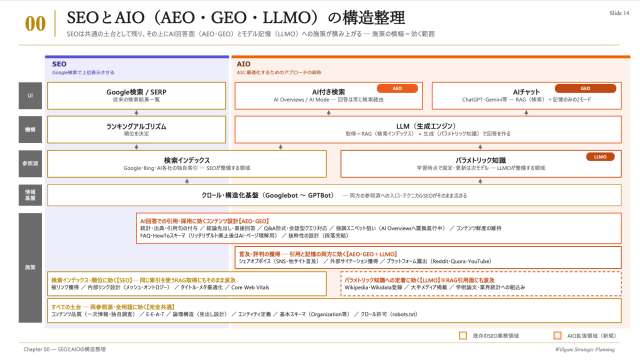Click the slide title 'SEOとAIO(AEO・GEO・LLMO)の構造整理'
Screen dimensions: 640x361
236,18
